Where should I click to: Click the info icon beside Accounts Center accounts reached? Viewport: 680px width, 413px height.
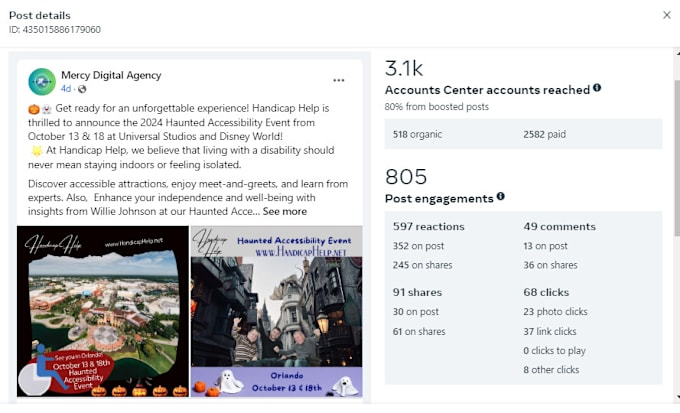[x=597, y=88]
